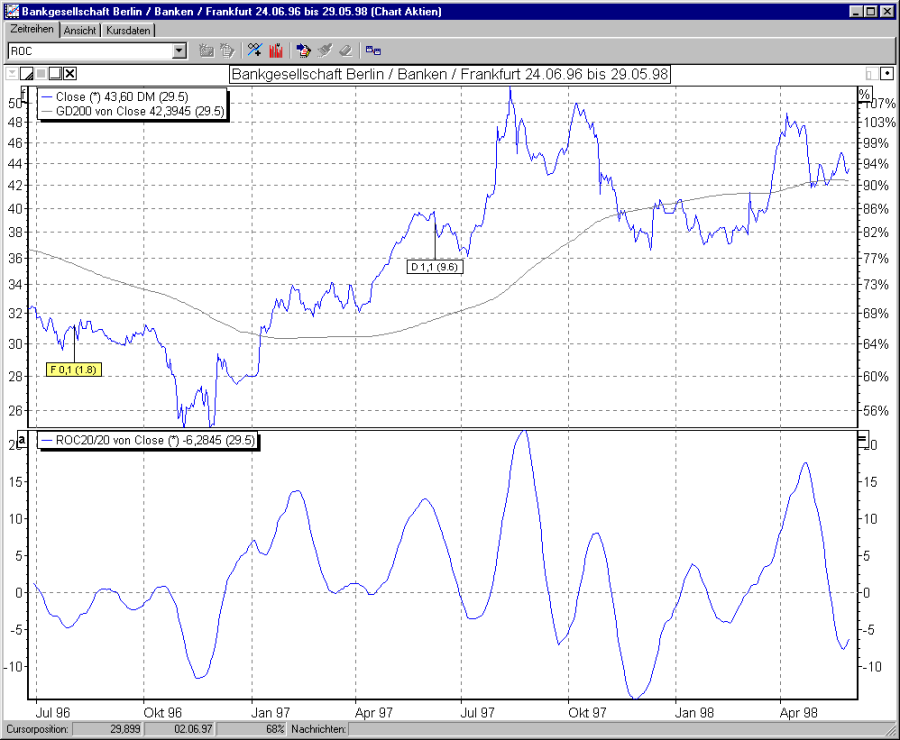Switch to the Ansicht tab
The image size is (900, 740).
80,30
